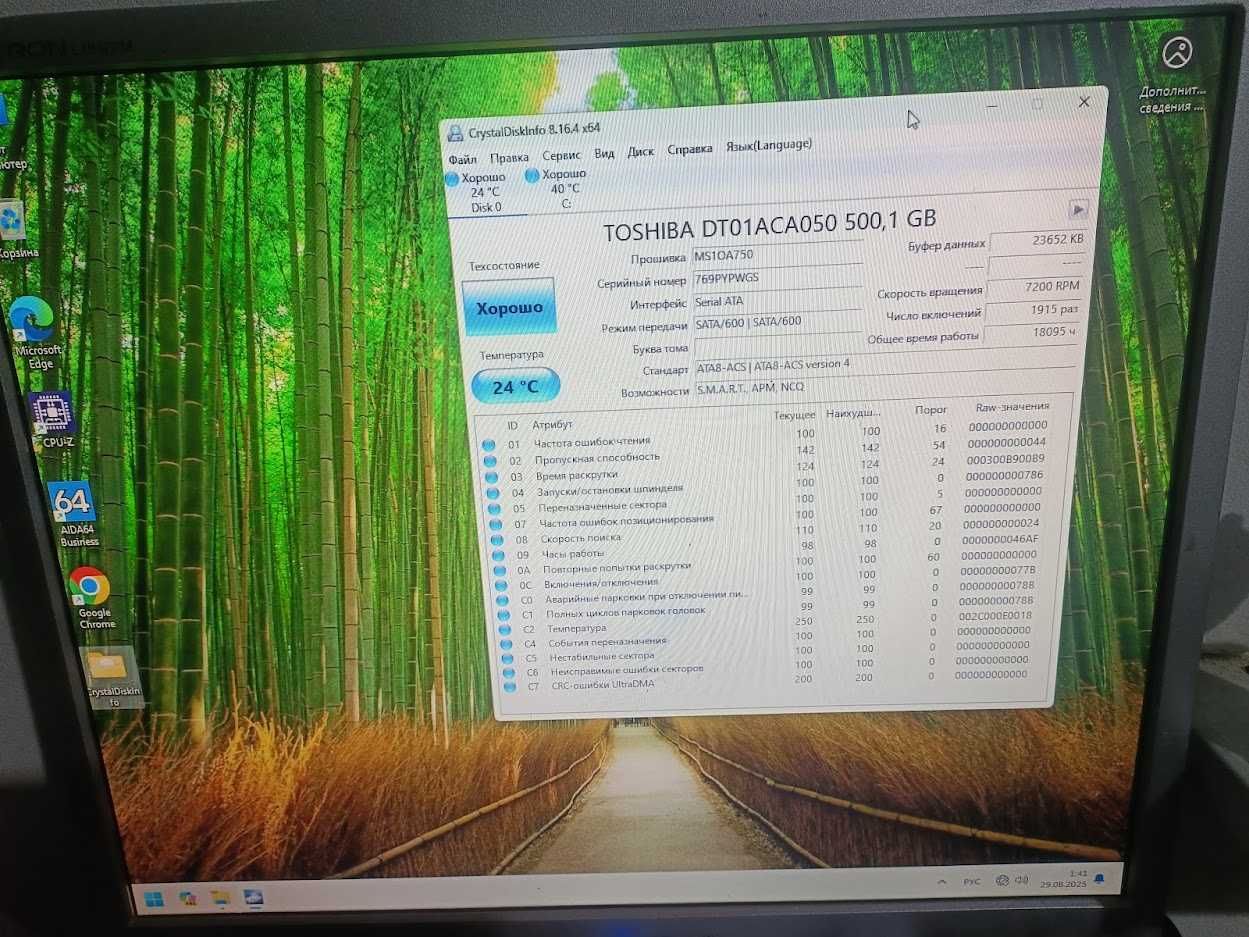Screen dimensions: 1249x937
Task: Open the Microsoft Edge desktop shortcut
Action: [37, 334]
